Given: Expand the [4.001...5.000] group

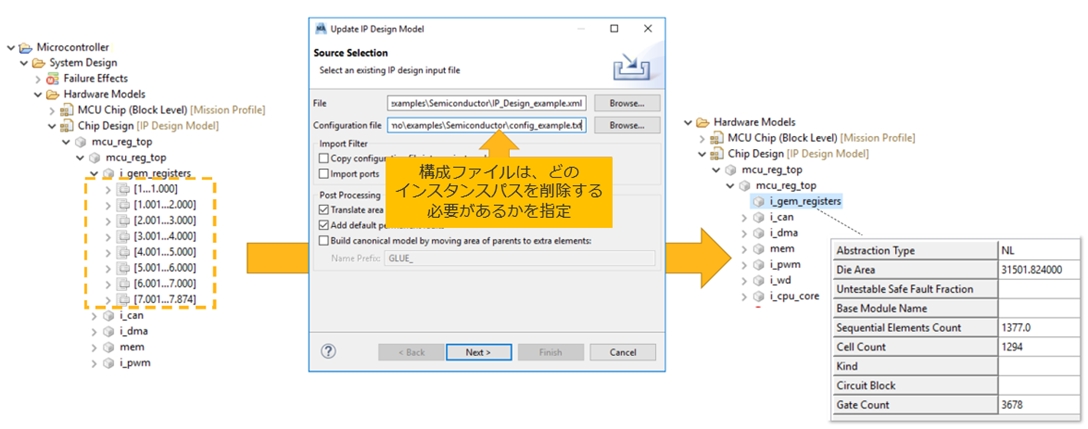Looking at the screenshot, I should pos(108,252).
